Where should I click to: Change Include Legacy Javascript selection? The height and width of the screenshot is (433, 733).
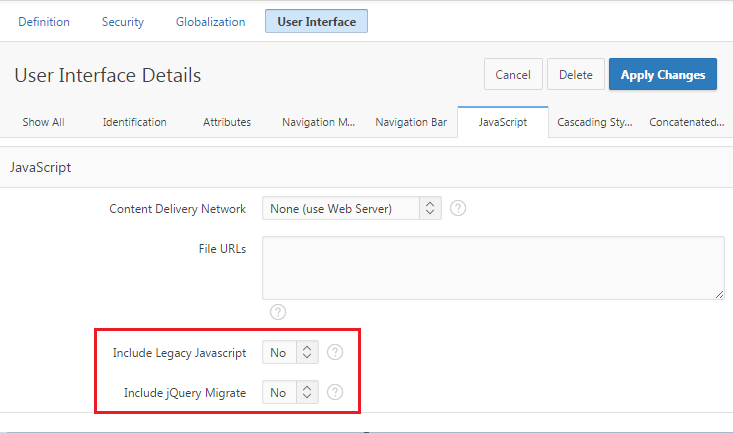(290, 352)
